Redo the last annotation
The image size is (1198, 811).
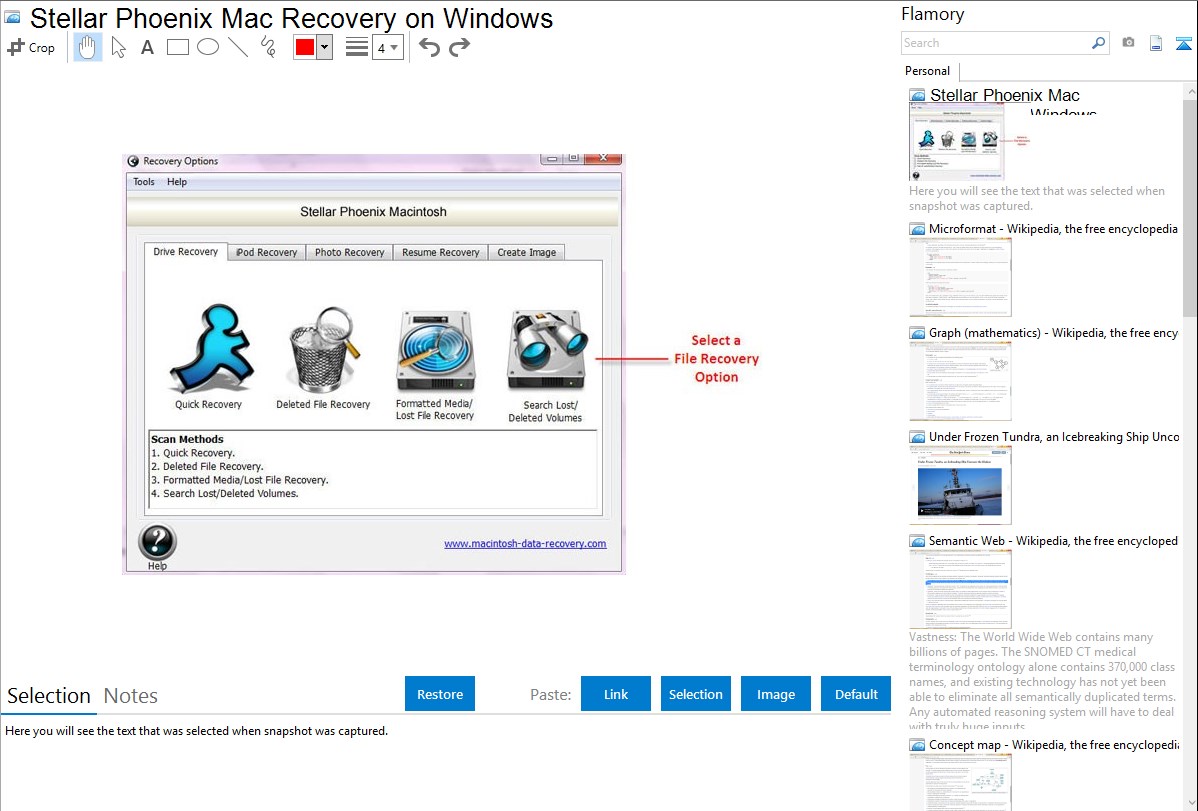point(459,47)
